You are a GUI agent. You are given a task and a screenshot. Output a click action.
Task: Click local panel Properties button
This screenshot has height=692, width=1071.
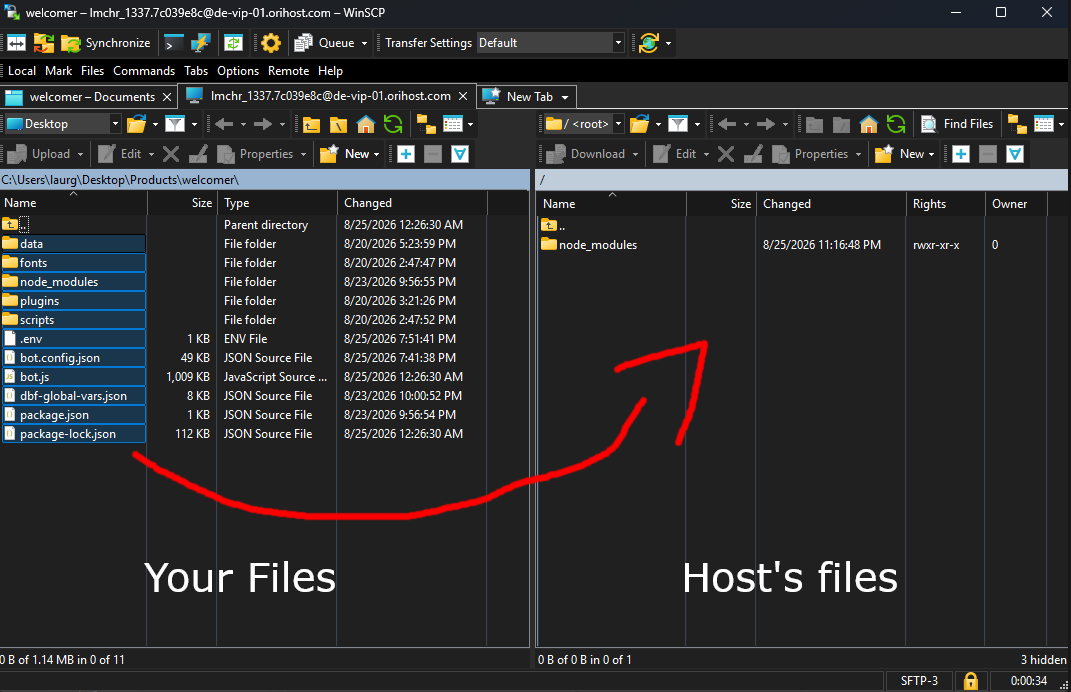pyautogui.click(x=256, y=154)
